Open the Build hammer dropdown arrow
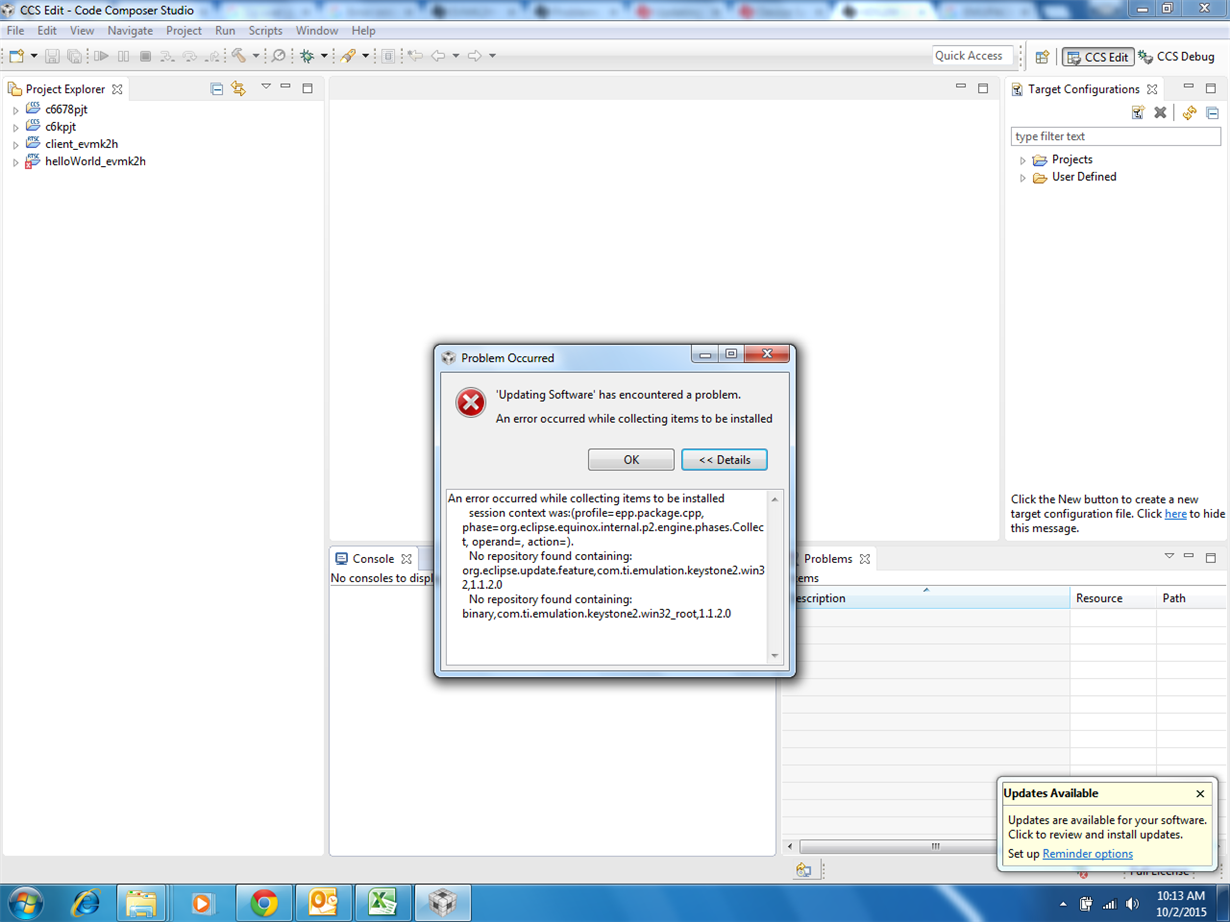This screenshot has height=922, width=1230. coord(256,56)
